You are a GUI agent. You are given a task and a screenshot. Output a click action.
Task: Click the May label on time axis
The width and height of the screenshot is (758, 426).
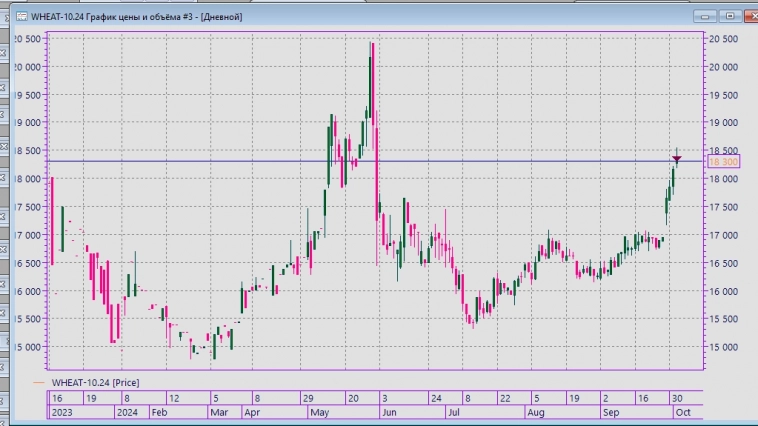point(320,411)
